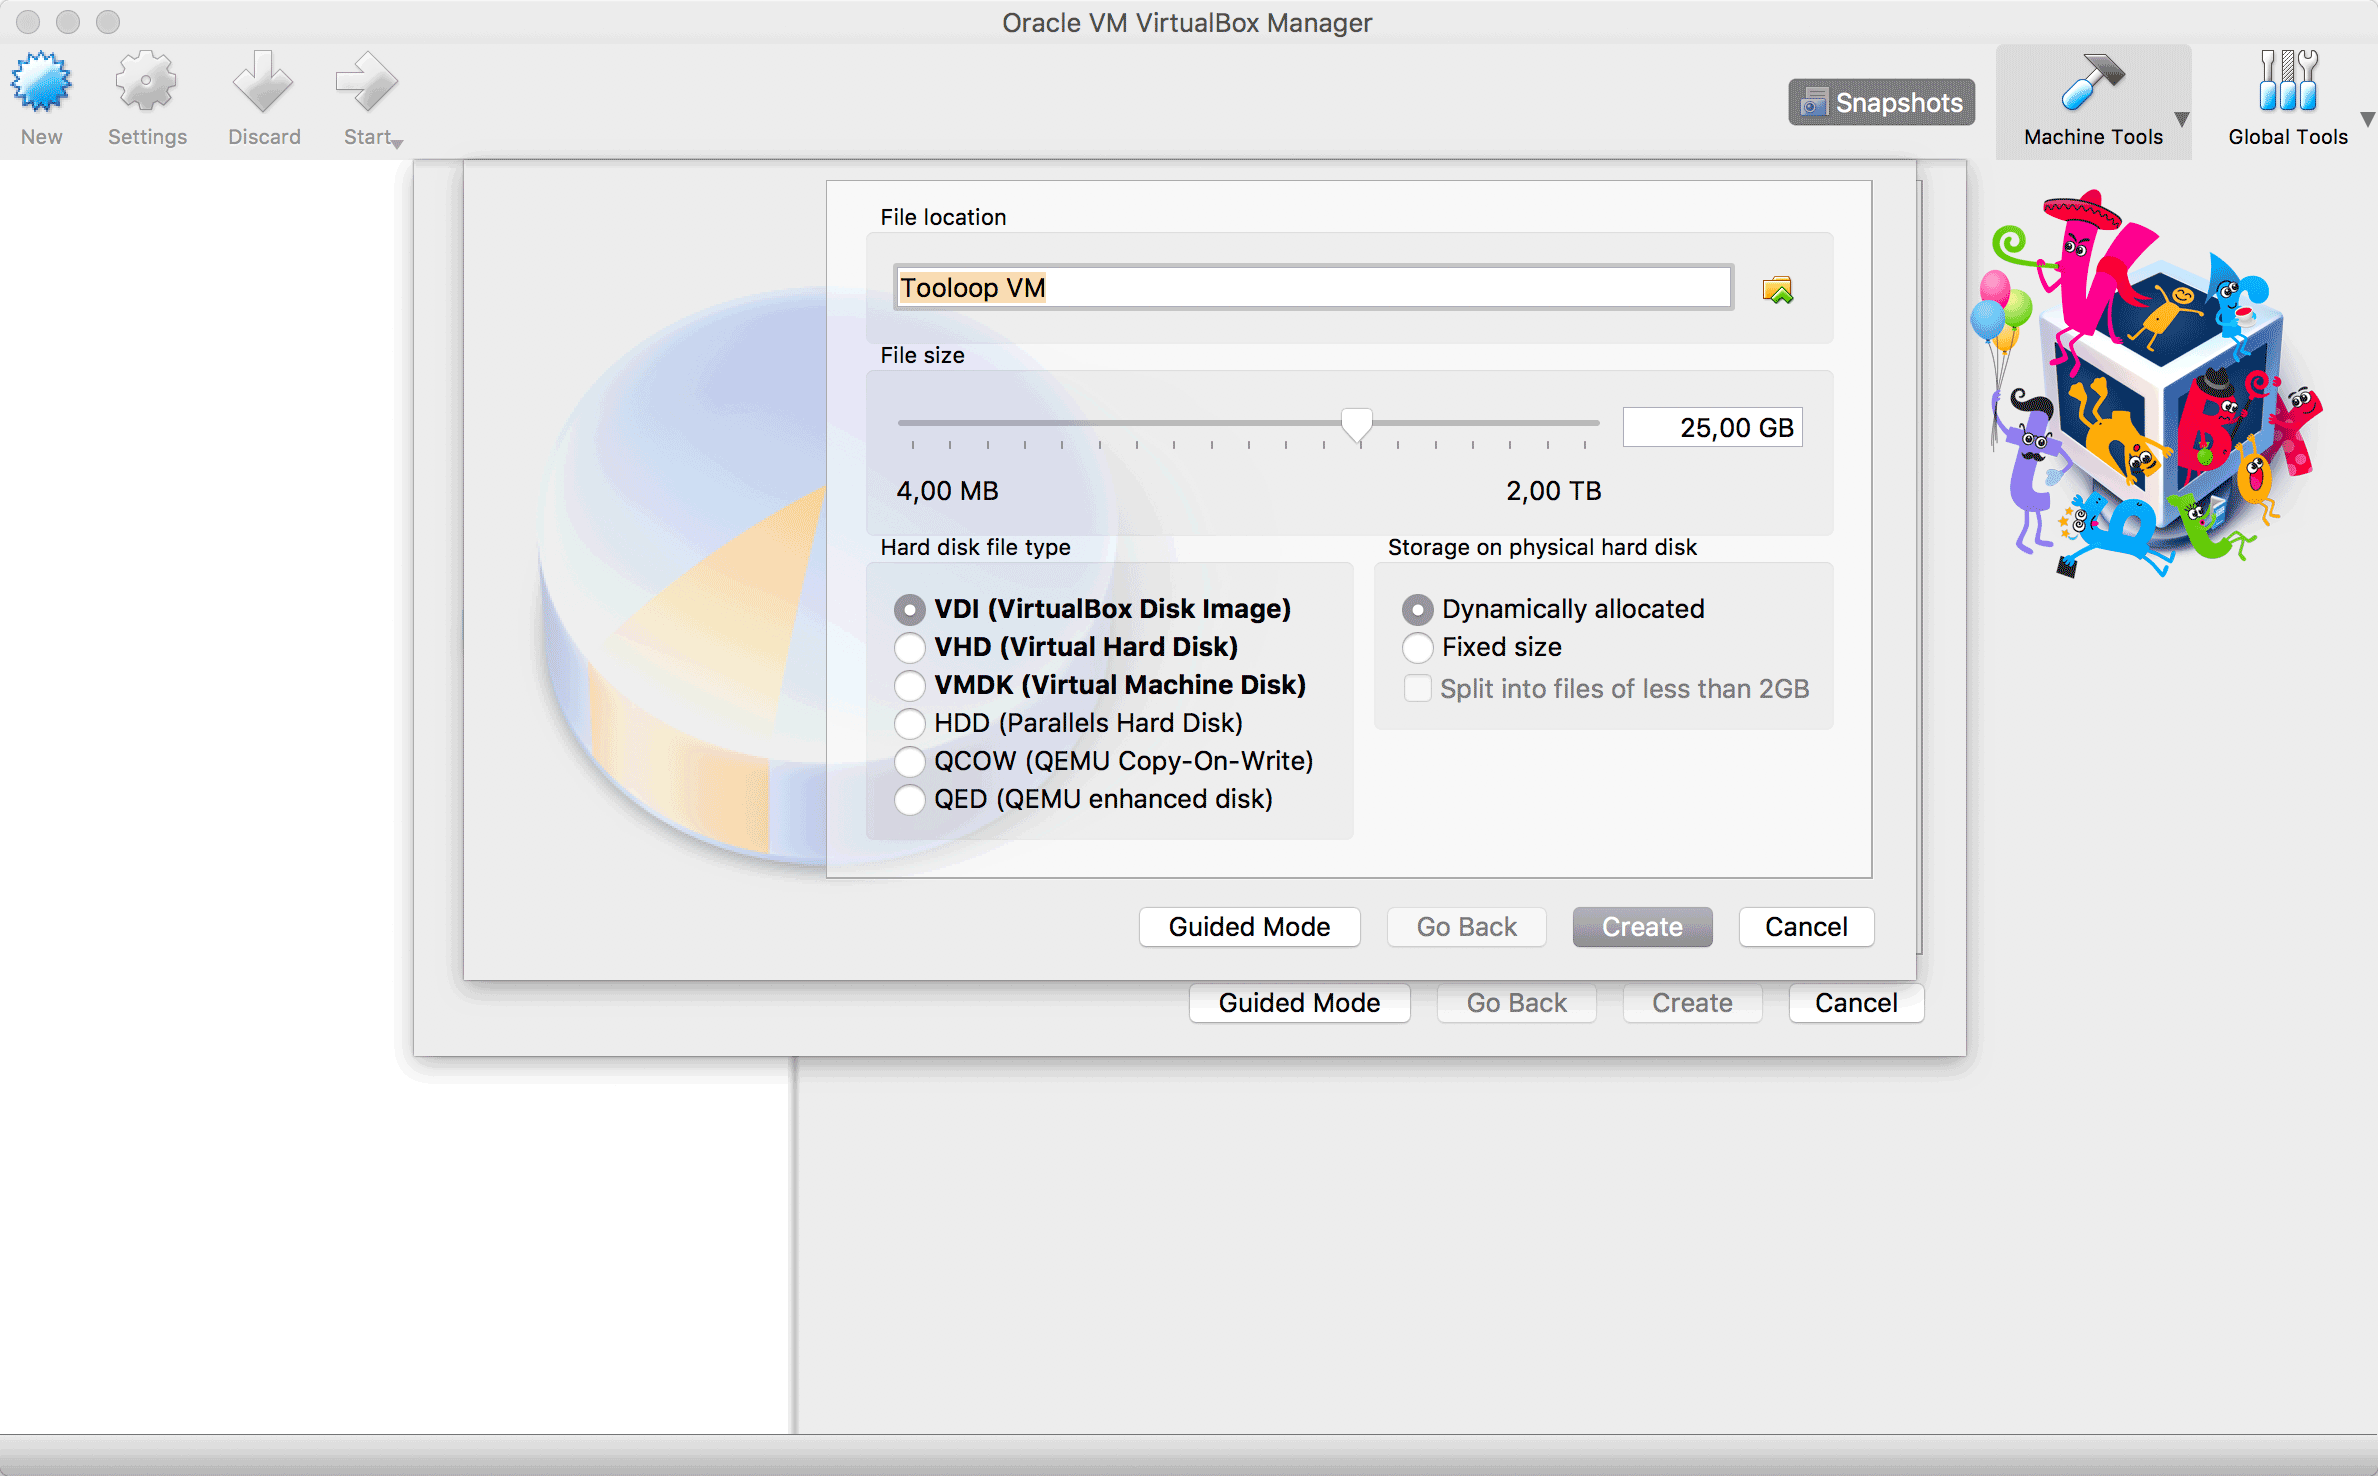The width and height of the screenshot is (2378, 1476).
Task: Click the New virtual machine icon
Action: click(x=41, y=82)
